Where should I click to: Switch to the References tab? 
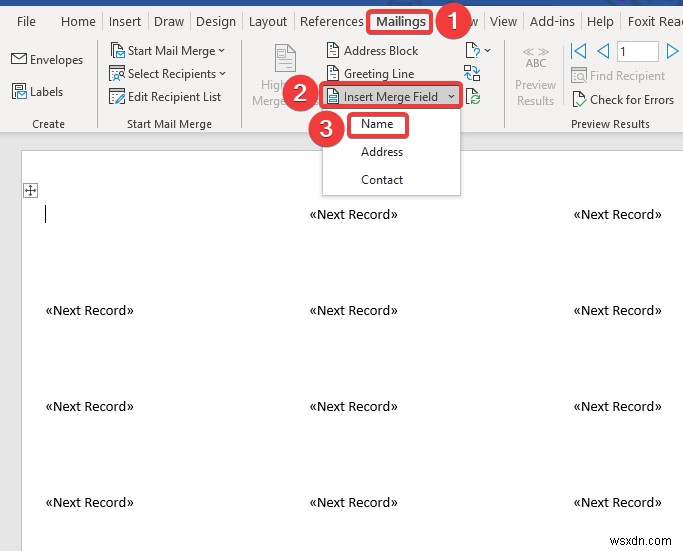(331, 21)
